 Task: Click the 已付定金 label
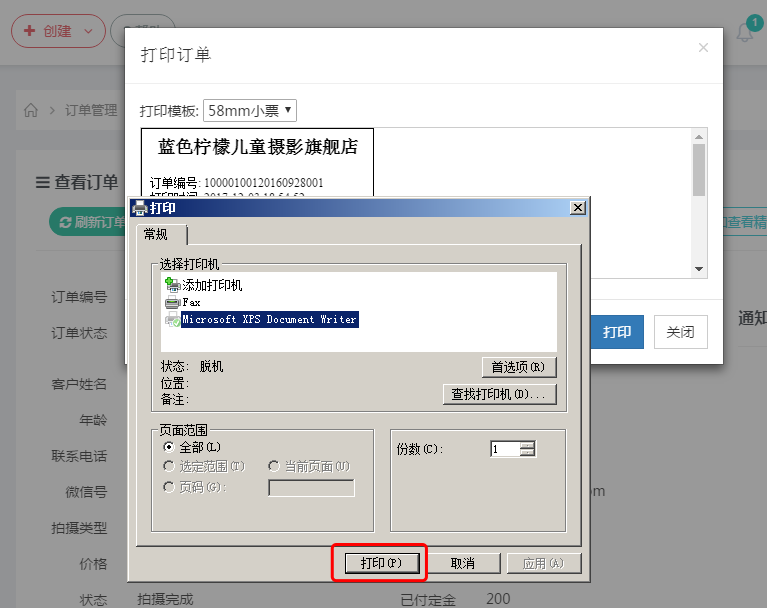[x=429, y=600]
